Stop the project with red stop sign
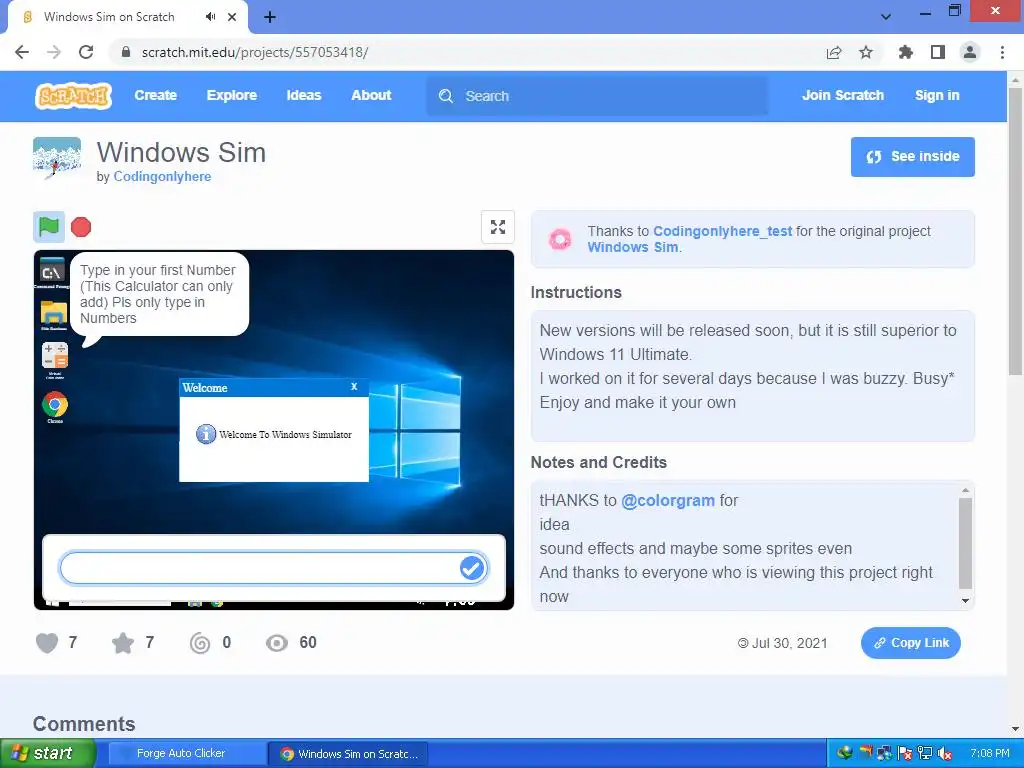This screenshot has height=768, width=1024. [x=81, y=227]
